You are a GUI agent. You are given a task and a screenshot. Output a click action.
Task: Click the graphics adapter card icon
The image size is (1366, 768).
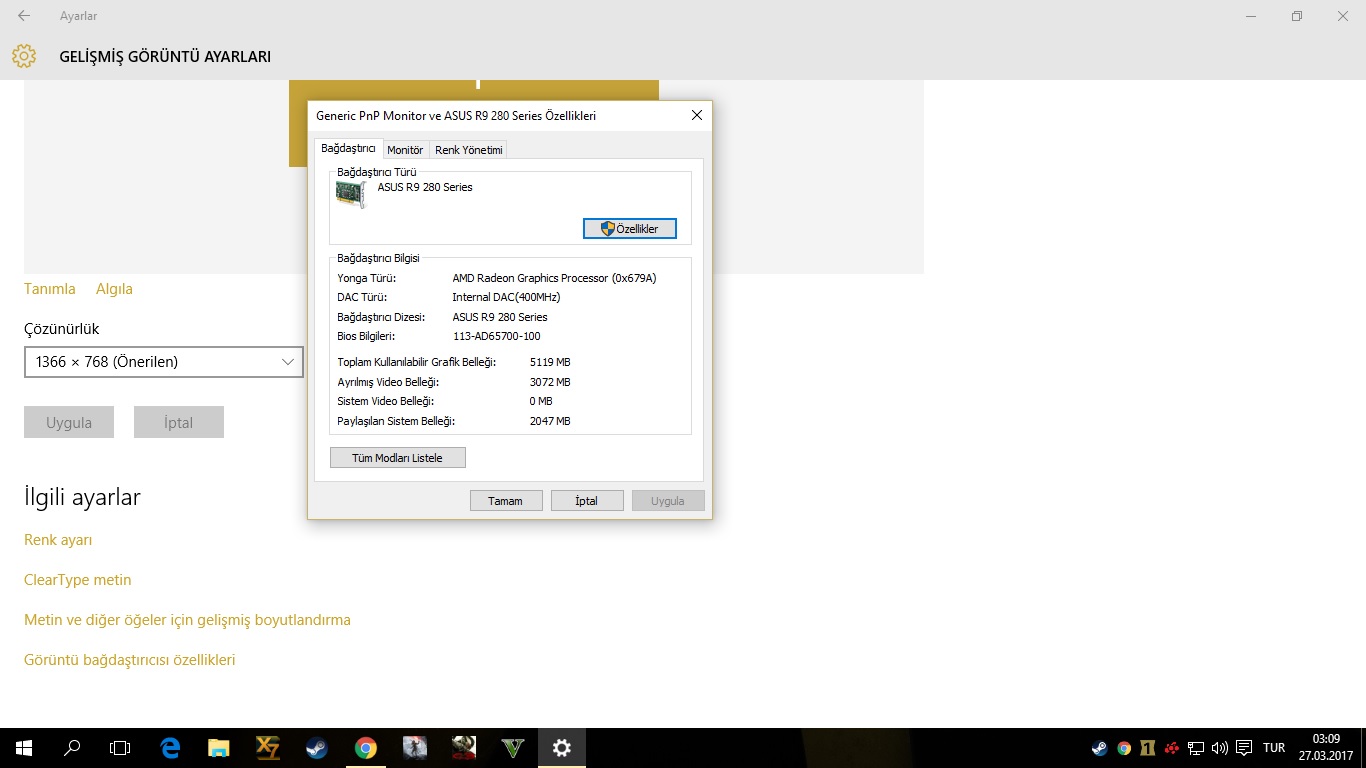(x=351, y=194)
